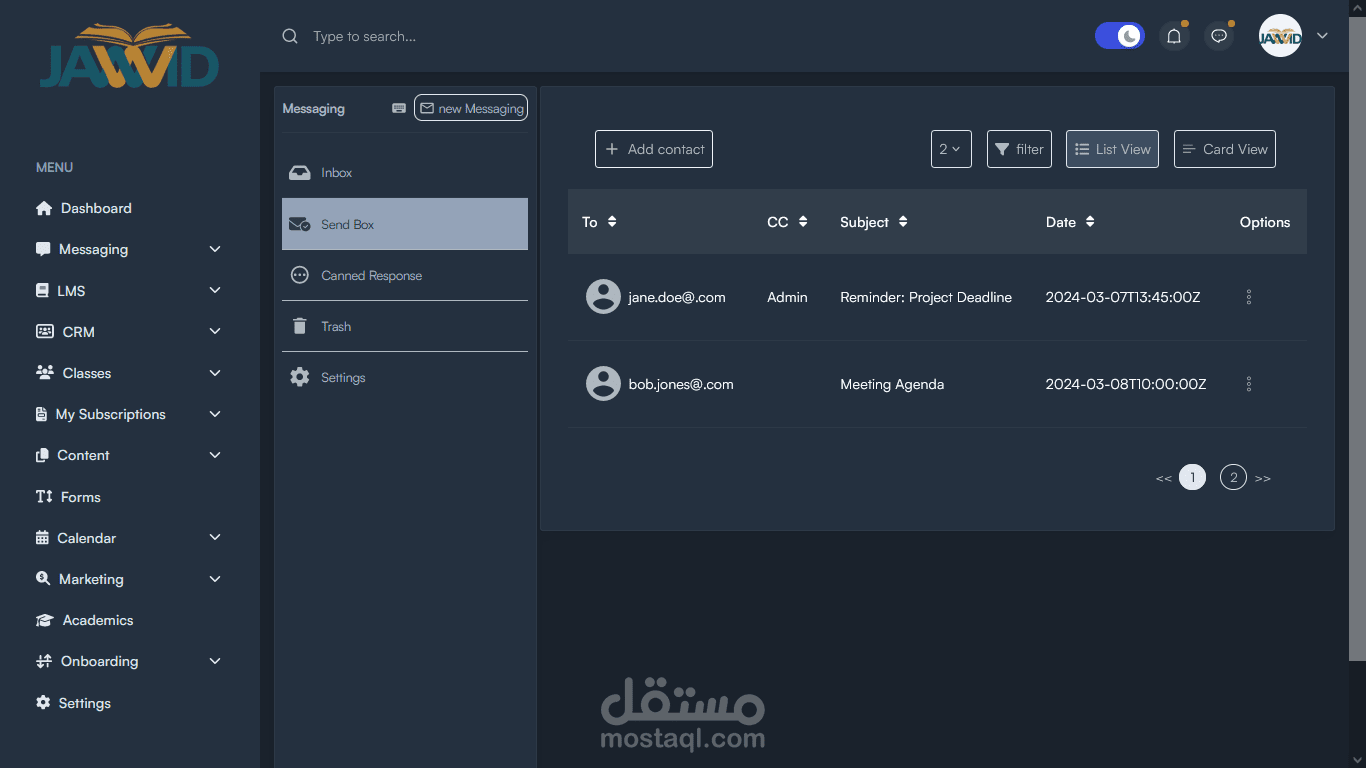Open Forms from sidebar menu

[80, 497]
